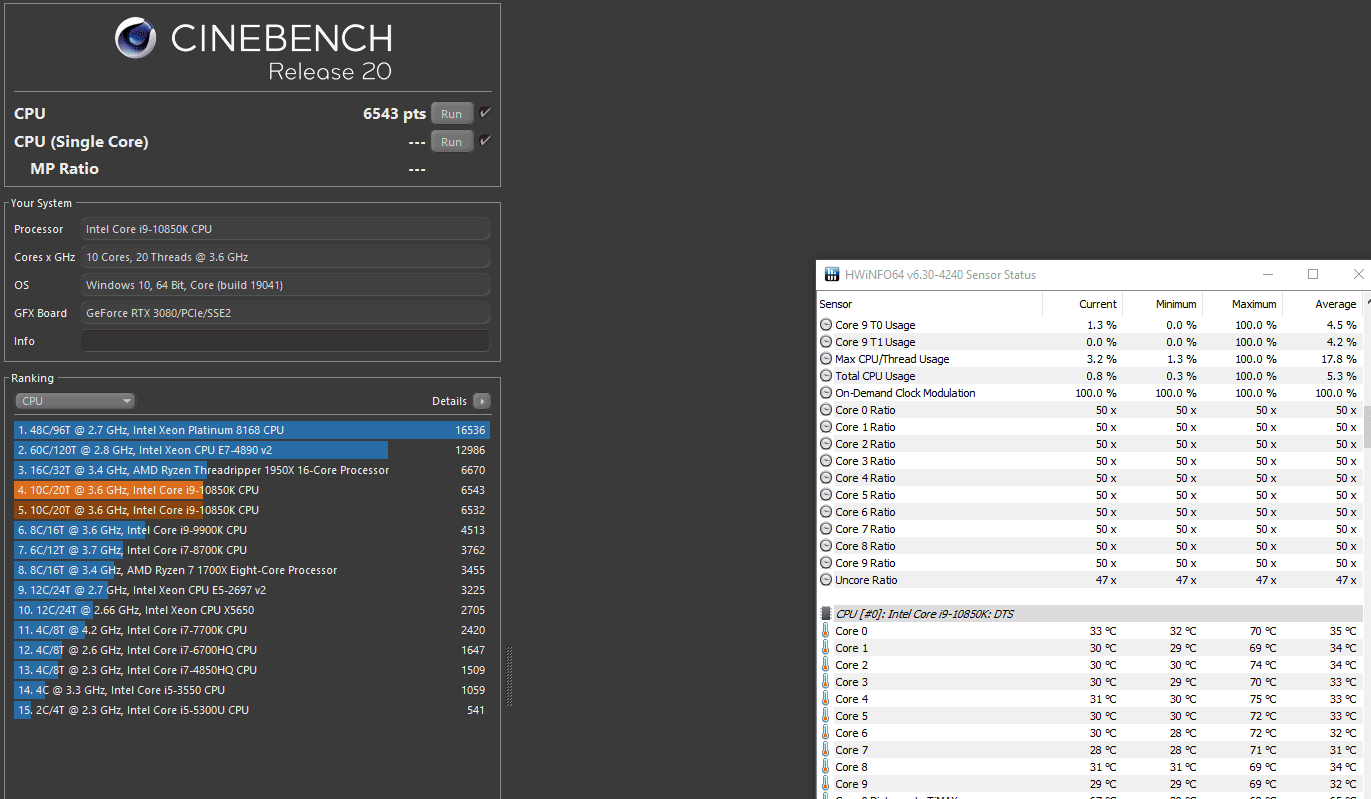
Task: Select the Xeon CPU E7-4890 v2 ranking row
Action: (x=252, y=450)
